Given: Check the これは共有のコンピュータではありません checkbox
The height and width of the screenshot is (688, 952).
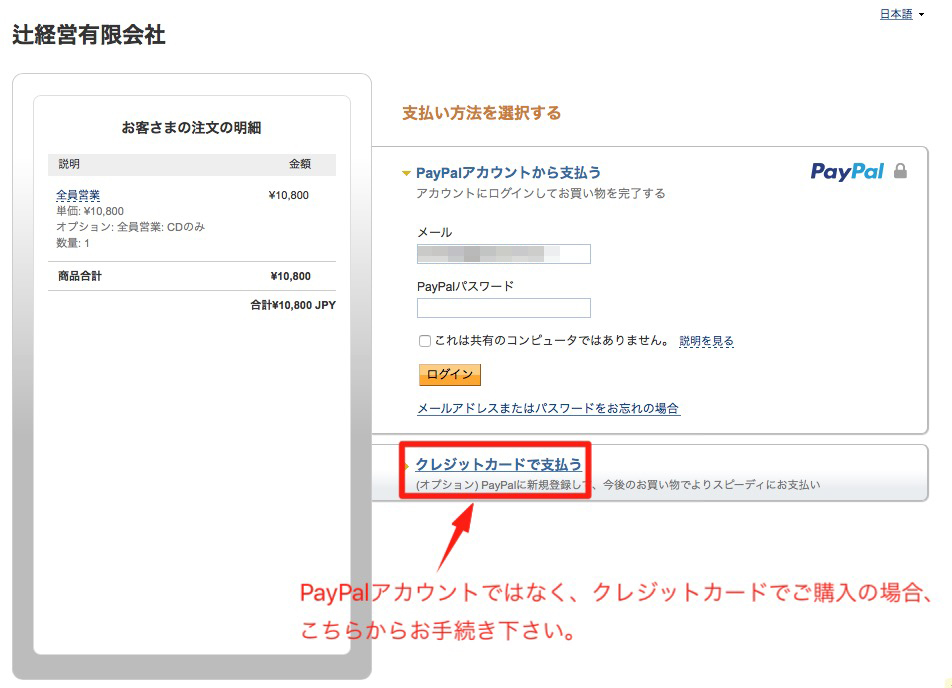Looking at the screenshot, I should pyautogui.click(x=425, y=341).
